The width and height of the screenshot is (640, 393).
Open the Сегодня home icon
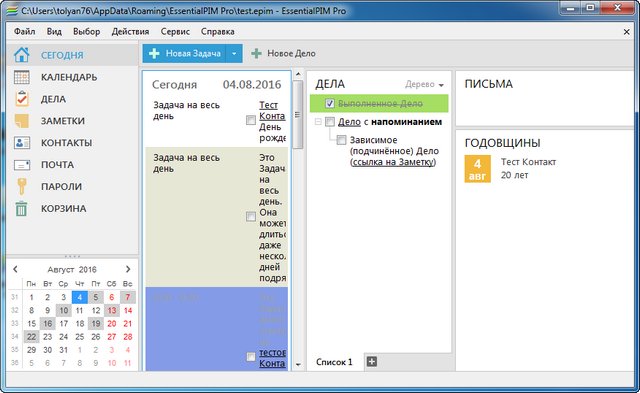click(22, 55)
